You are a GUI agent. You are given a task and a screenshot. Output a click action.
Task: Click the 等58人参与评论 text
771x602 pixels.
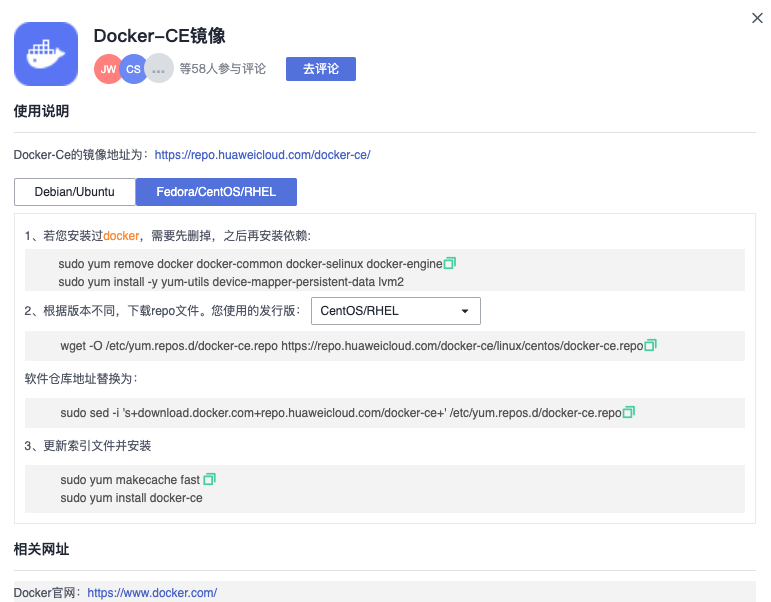pos(222,69)
